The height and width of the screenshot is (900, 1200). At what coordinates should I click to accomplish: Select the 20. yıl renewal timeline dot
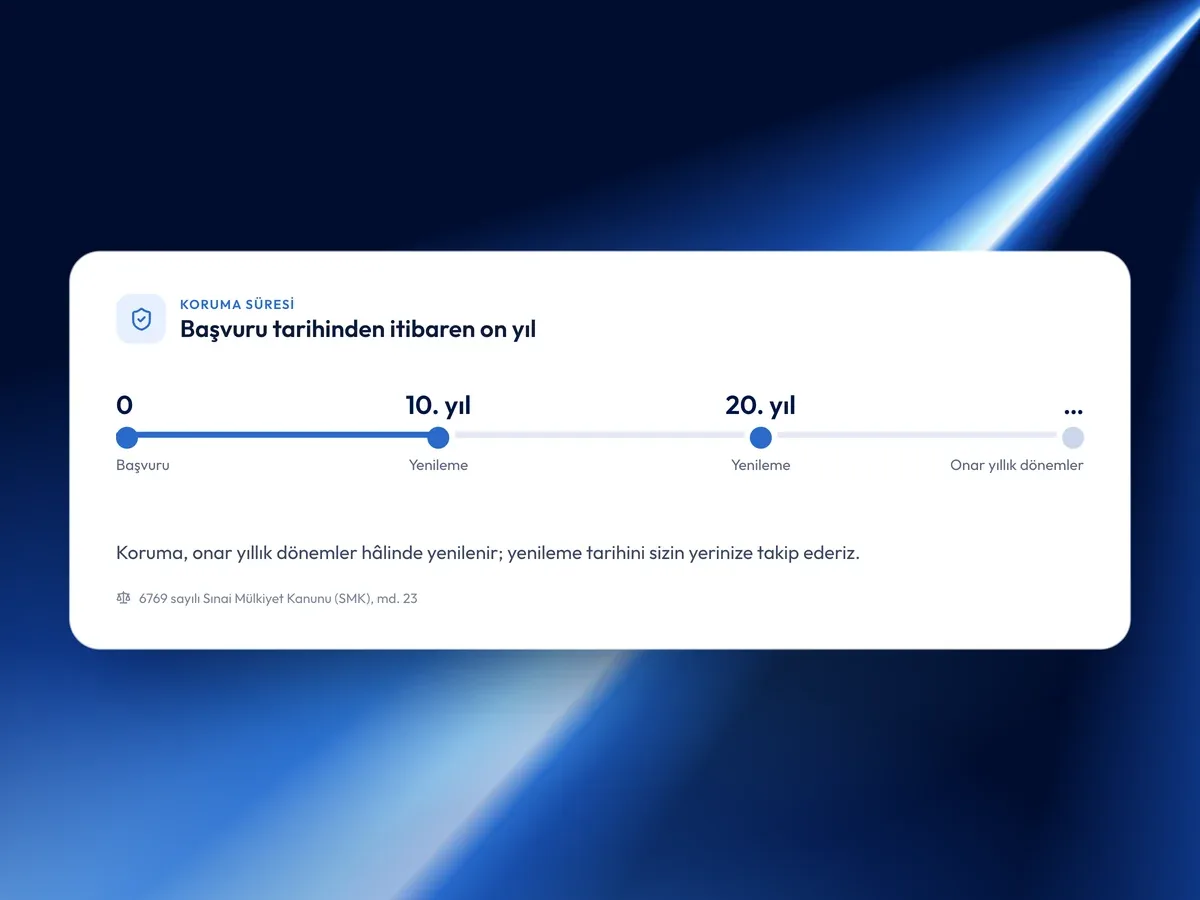tap(761, 437)
